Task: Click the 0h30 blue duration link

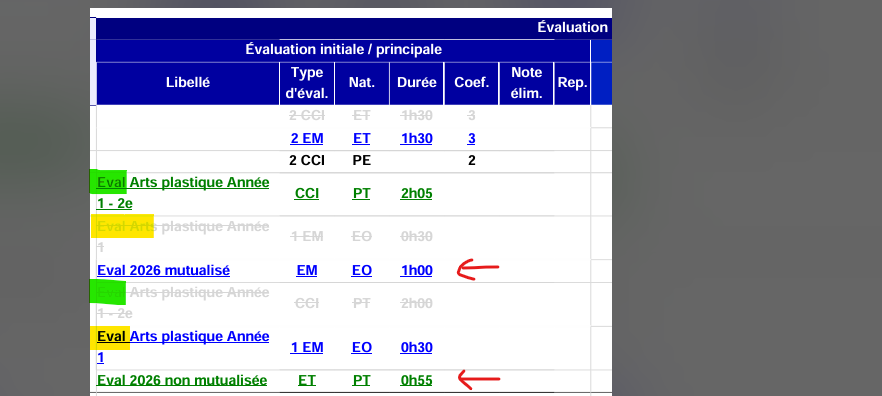Action: coord(416,348)
